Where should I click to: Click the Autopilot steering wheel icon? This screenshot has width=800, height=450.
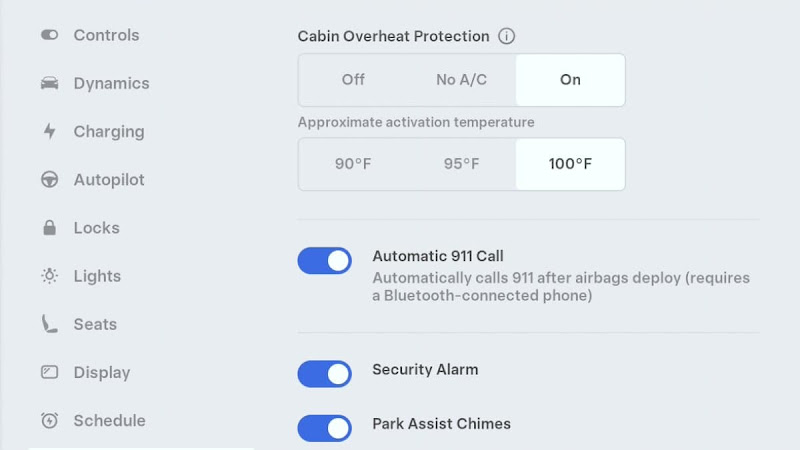click(x=49, y=180)
